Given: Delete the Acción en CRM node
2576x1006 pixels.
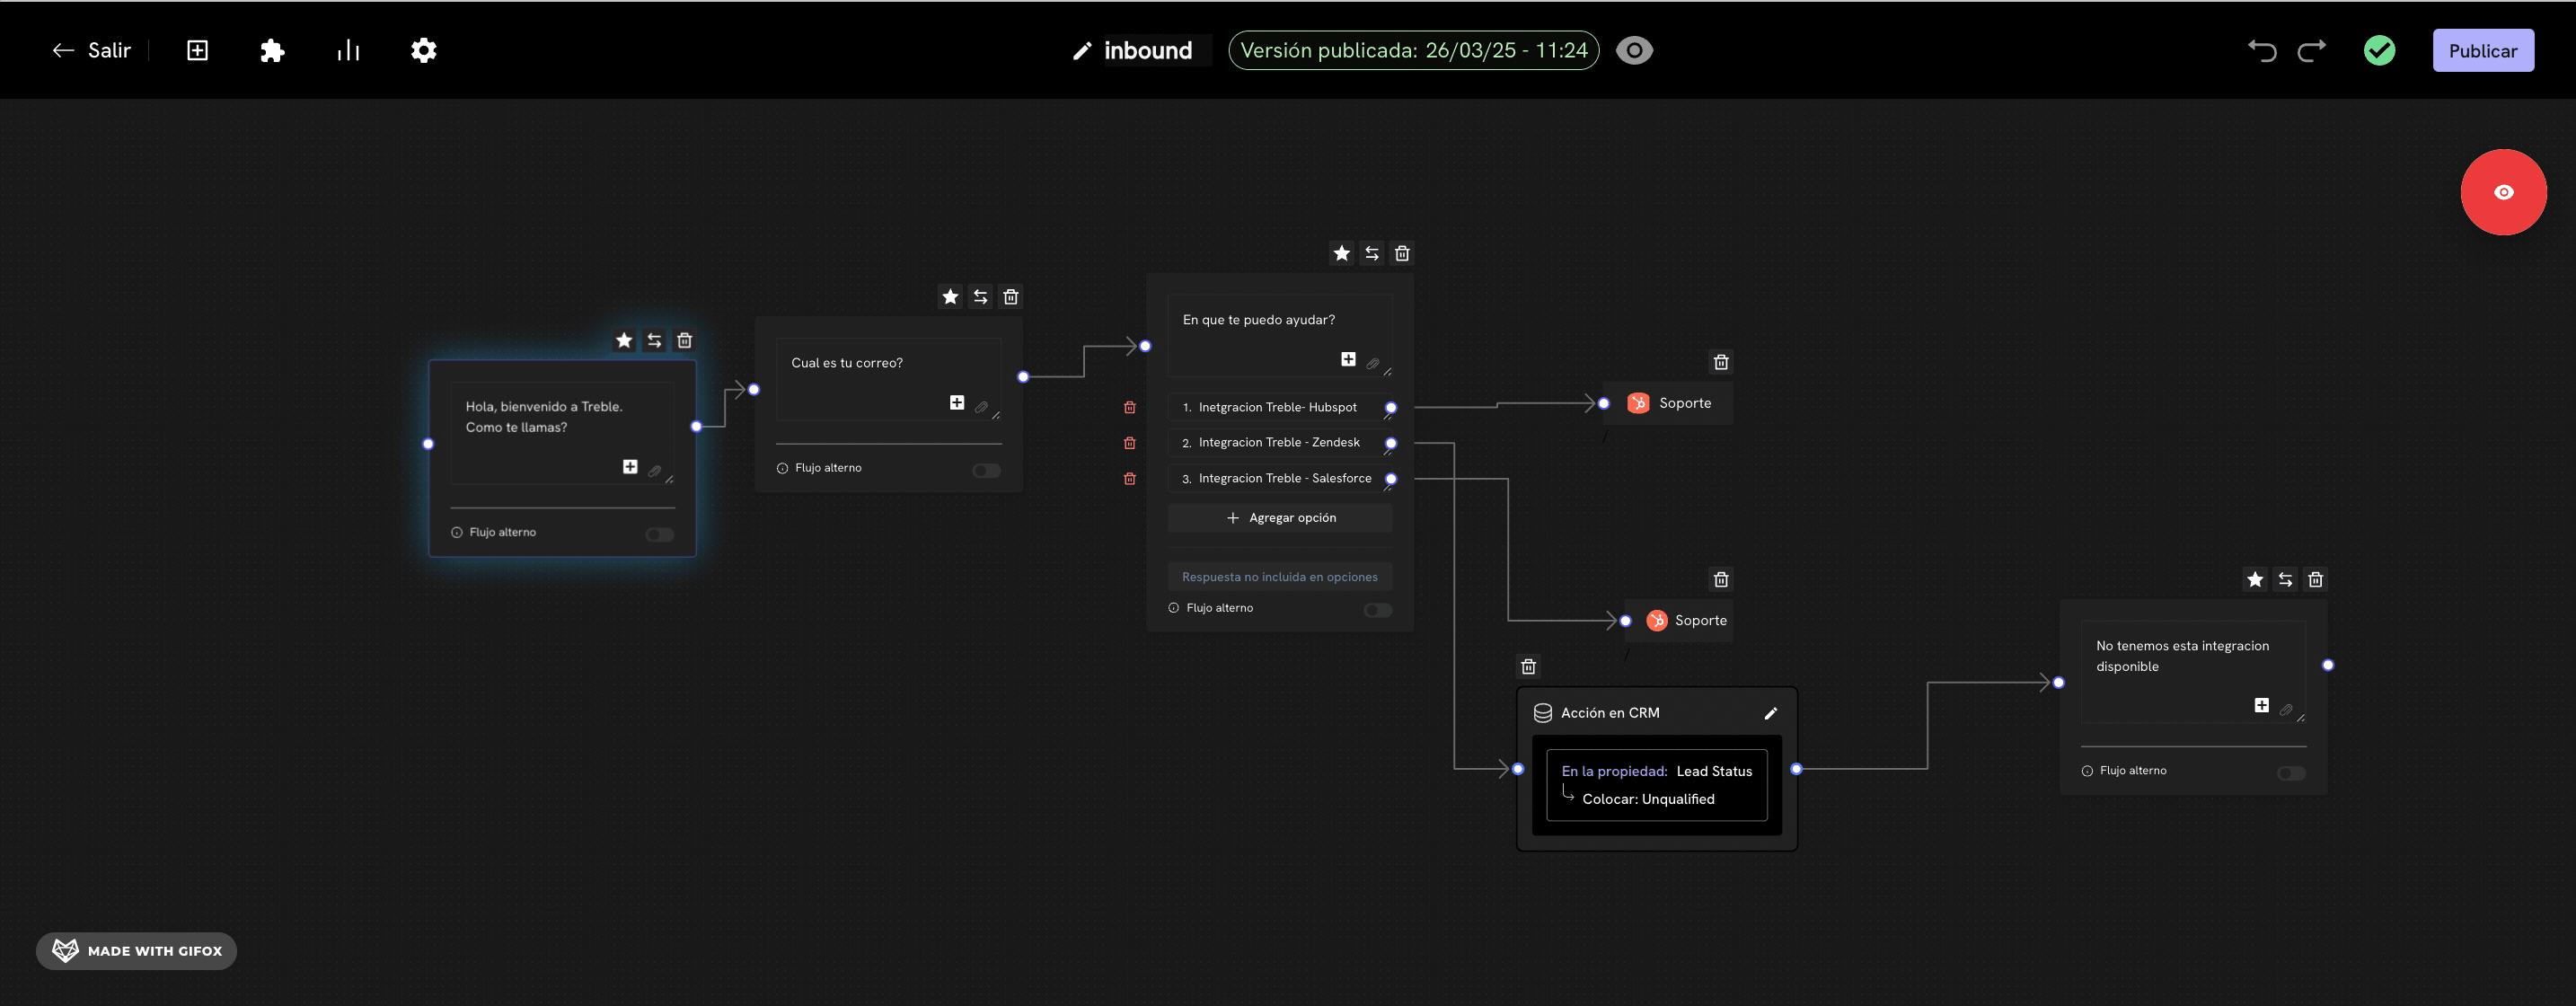Looking at the screenshot, I should 1528,667.
